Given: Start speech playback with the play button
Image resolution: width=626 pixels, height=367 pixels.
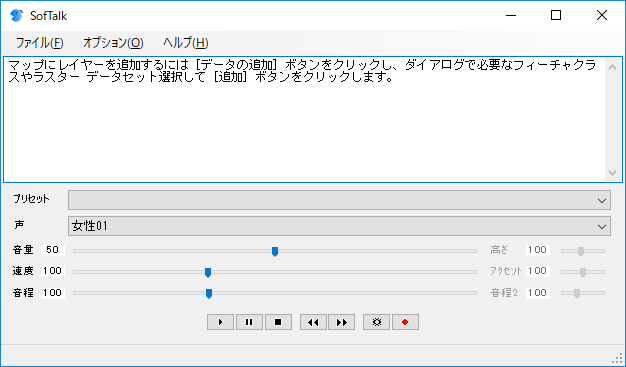Looking at the screenshot, I should (x=220, y=322).
